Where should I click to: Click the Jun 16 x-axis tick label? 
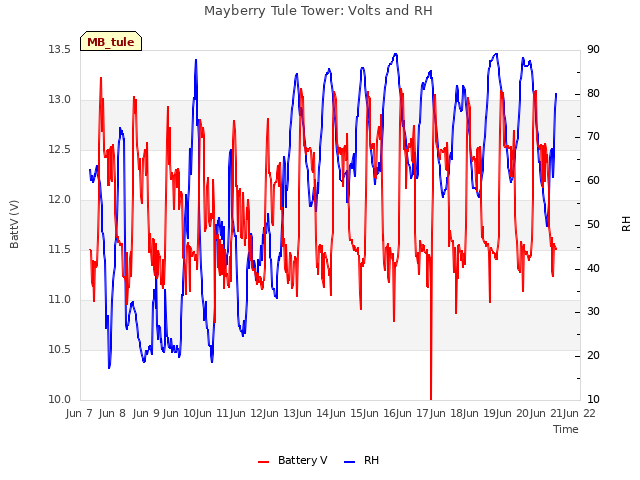(378, 413)
